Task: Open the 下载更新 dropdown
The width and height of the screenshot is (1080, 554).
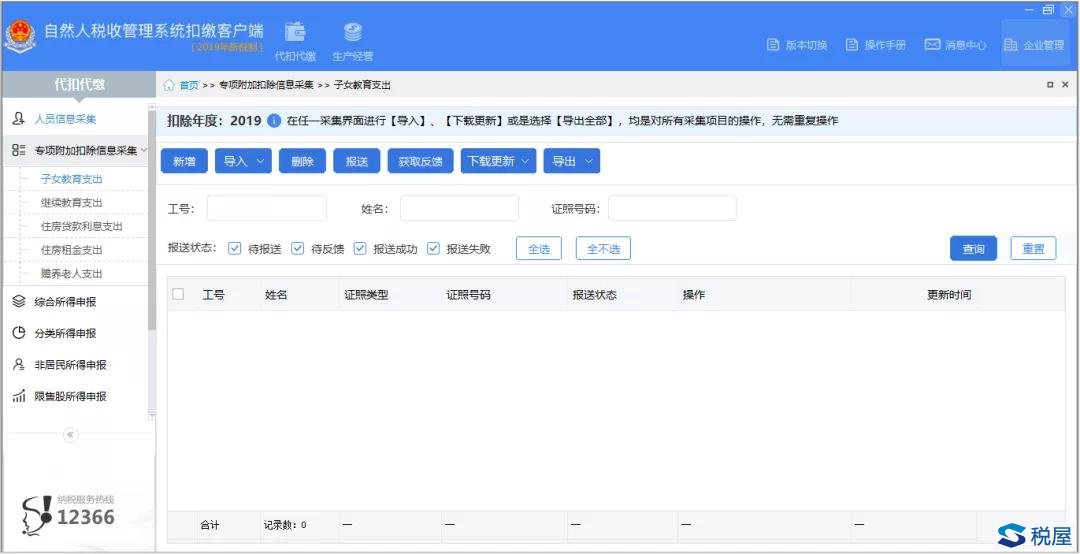Action: 498,161
